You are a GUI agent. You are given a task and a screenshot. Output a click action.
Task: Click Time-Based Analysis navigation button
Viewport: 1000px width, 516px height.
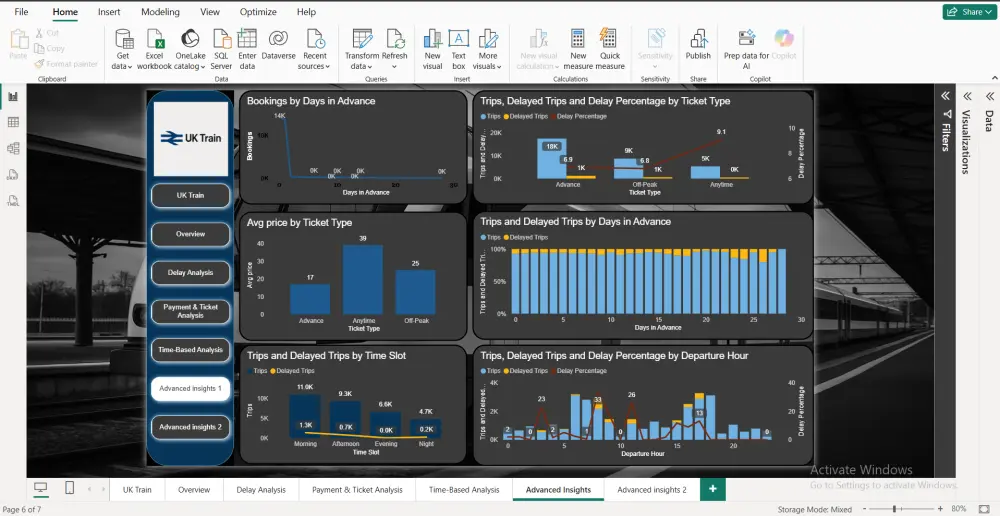190,350
